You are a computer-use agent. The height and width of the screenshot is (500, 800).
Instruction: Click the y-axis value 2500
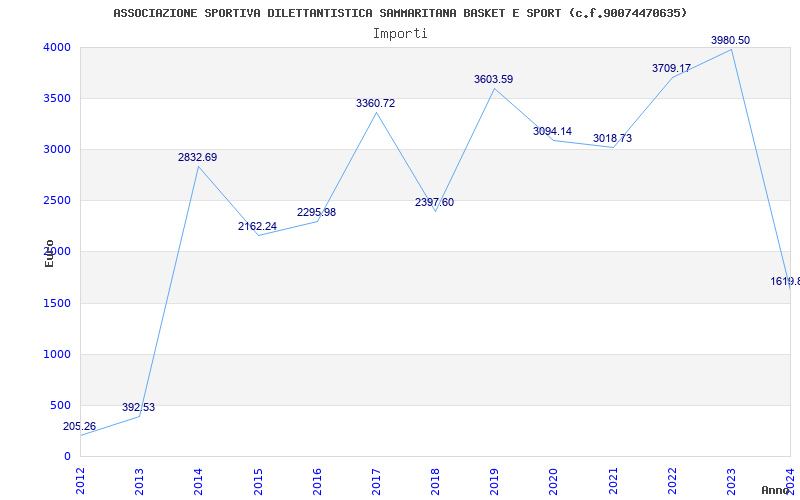(x=57, y=201)
